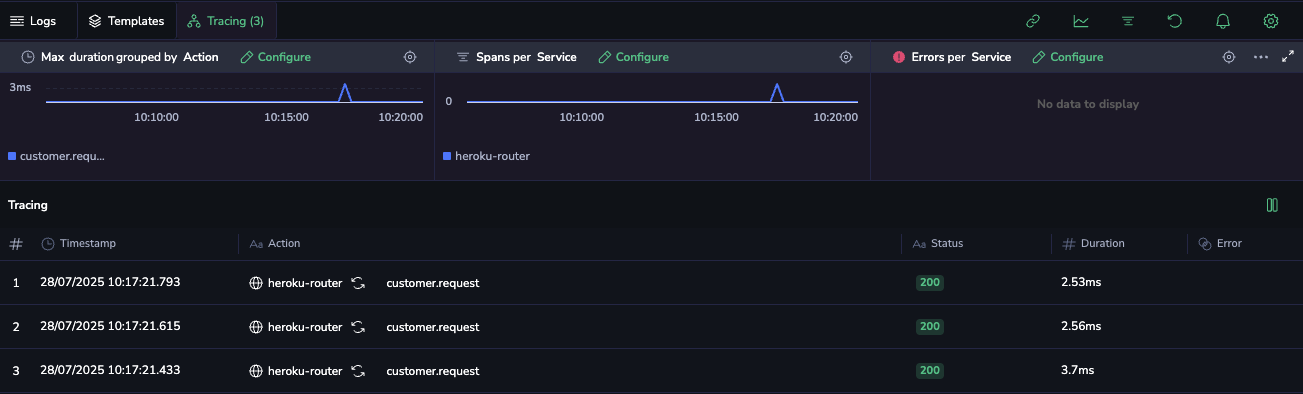Open the three-dot more options menu

[x=1260, y=57]
